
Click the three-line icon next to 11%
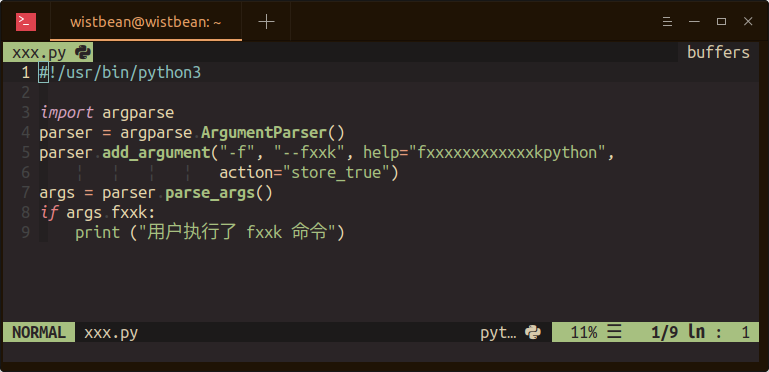pyautogui.click(x=614, y=333)
